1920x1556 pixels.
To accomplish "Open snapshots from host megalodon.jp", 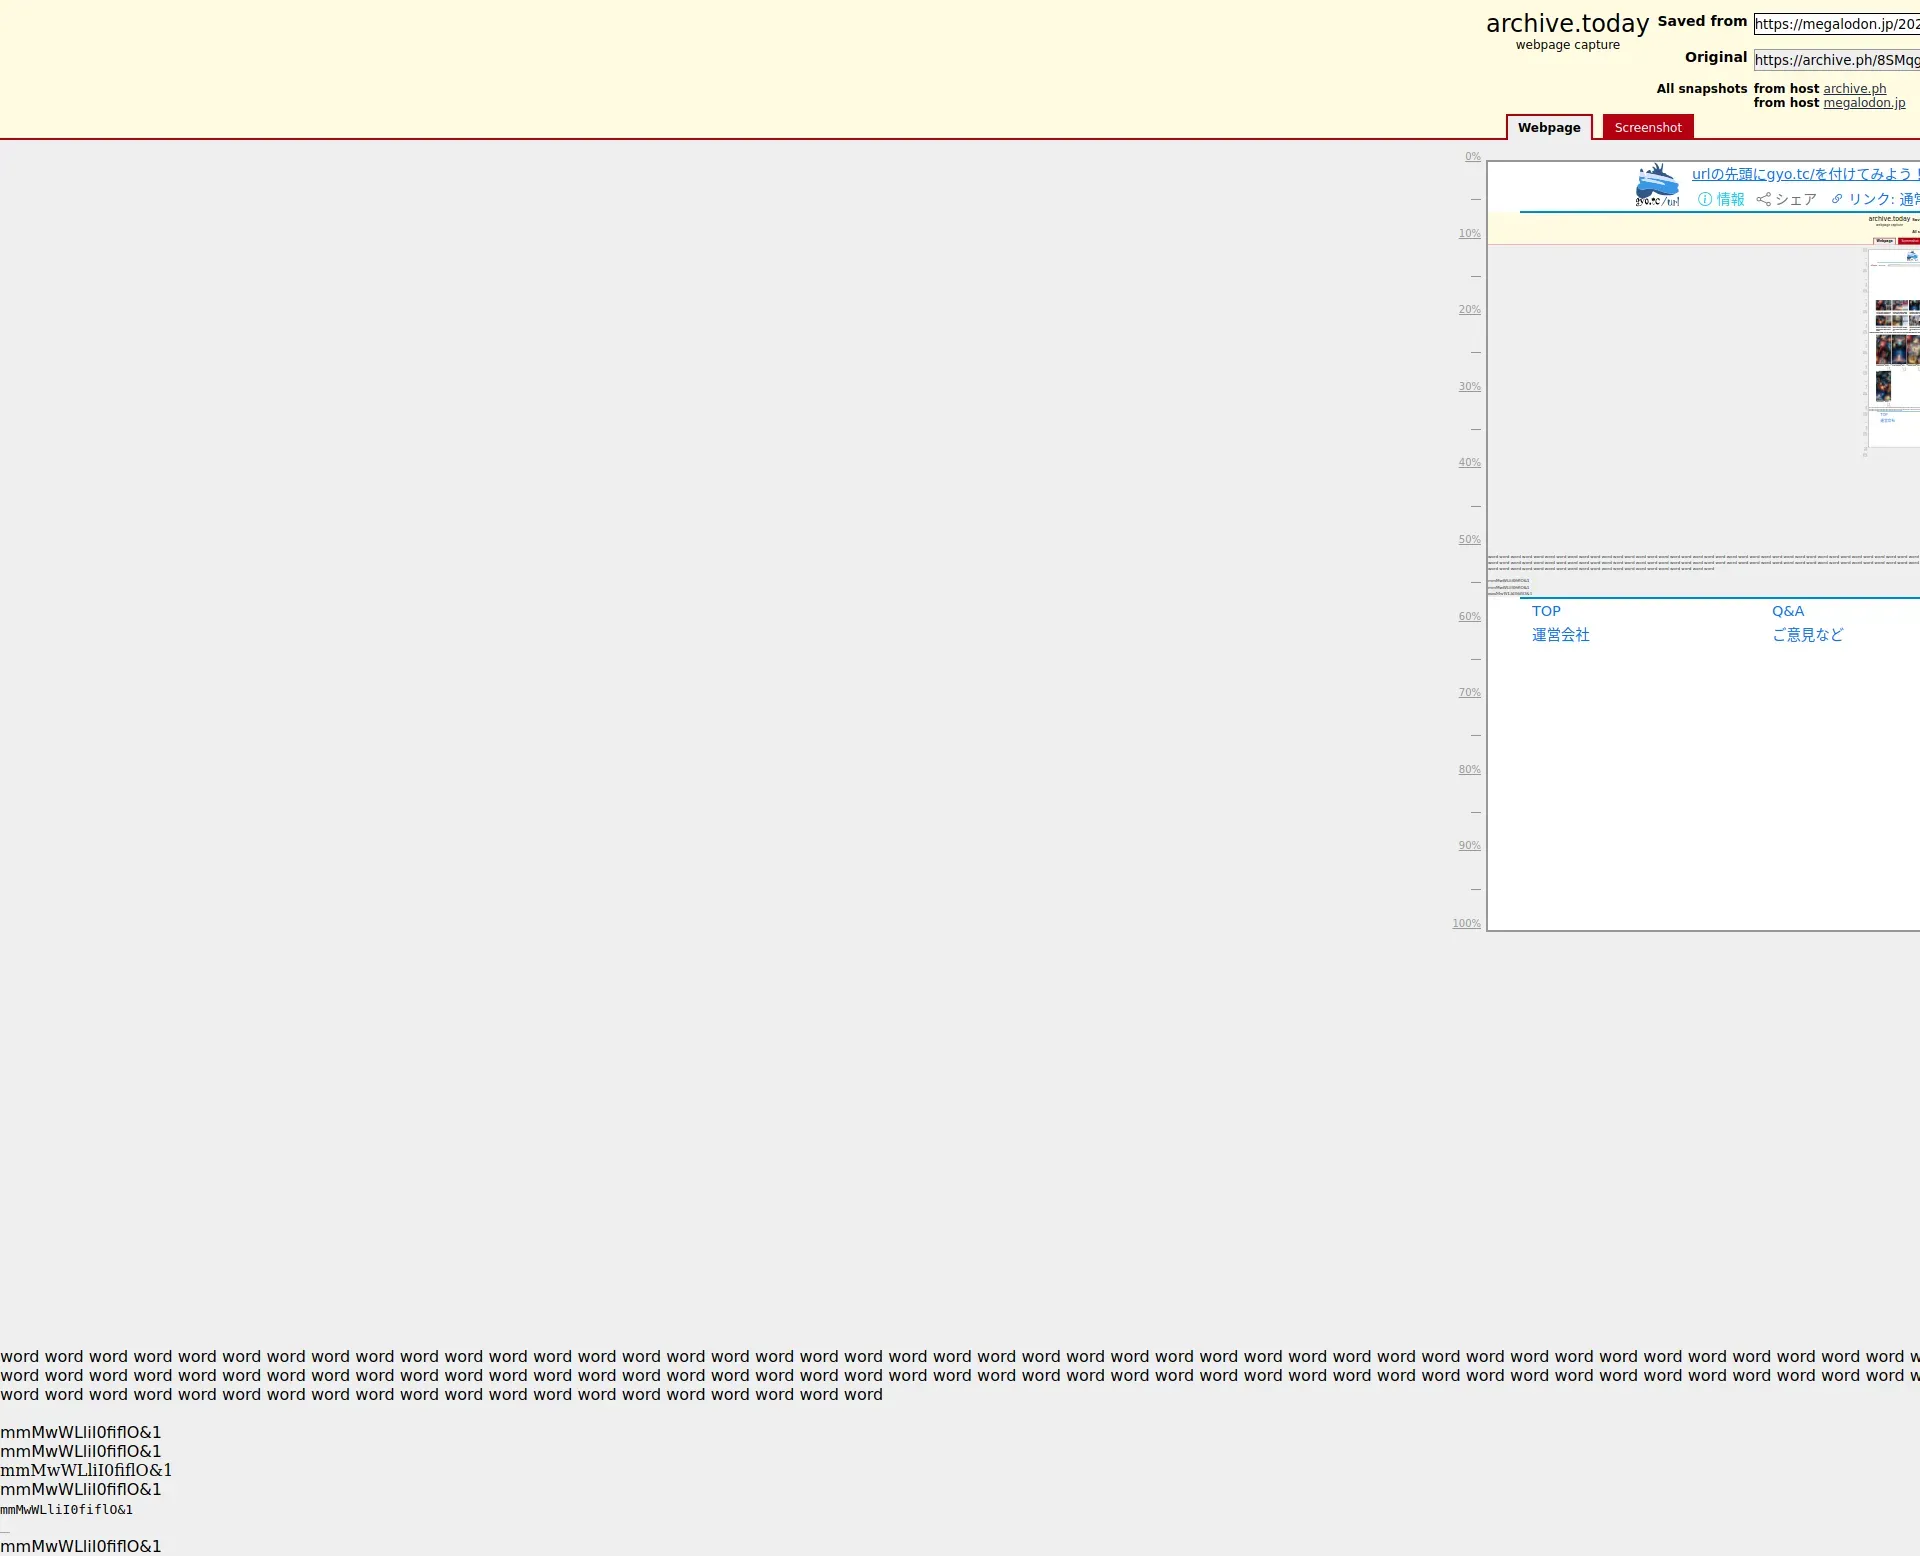I will pyautogui.click(x=1863, y=103).
